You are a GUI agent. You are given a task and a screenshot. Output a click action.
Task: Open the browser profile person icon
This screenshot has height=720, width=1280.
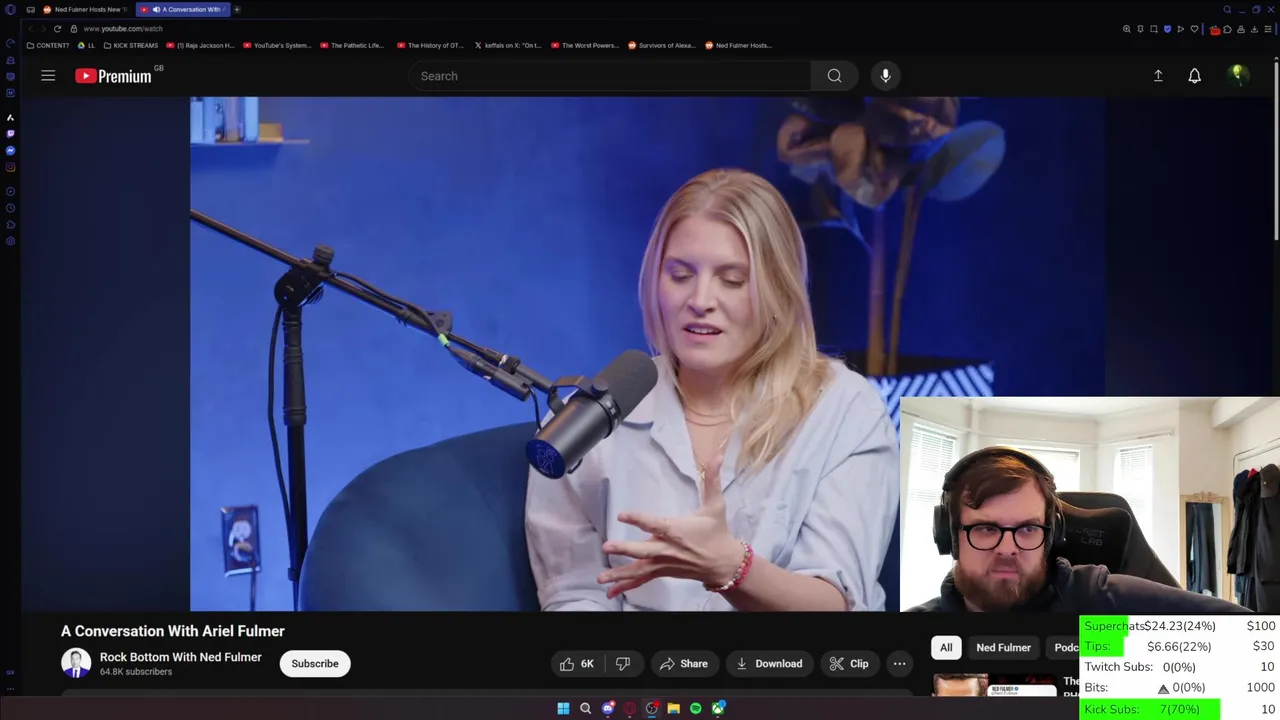(1241, 29)
